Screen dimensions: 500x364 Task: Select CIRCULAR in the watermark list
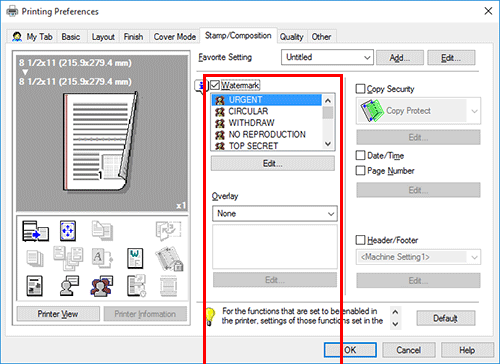(267, 111)
